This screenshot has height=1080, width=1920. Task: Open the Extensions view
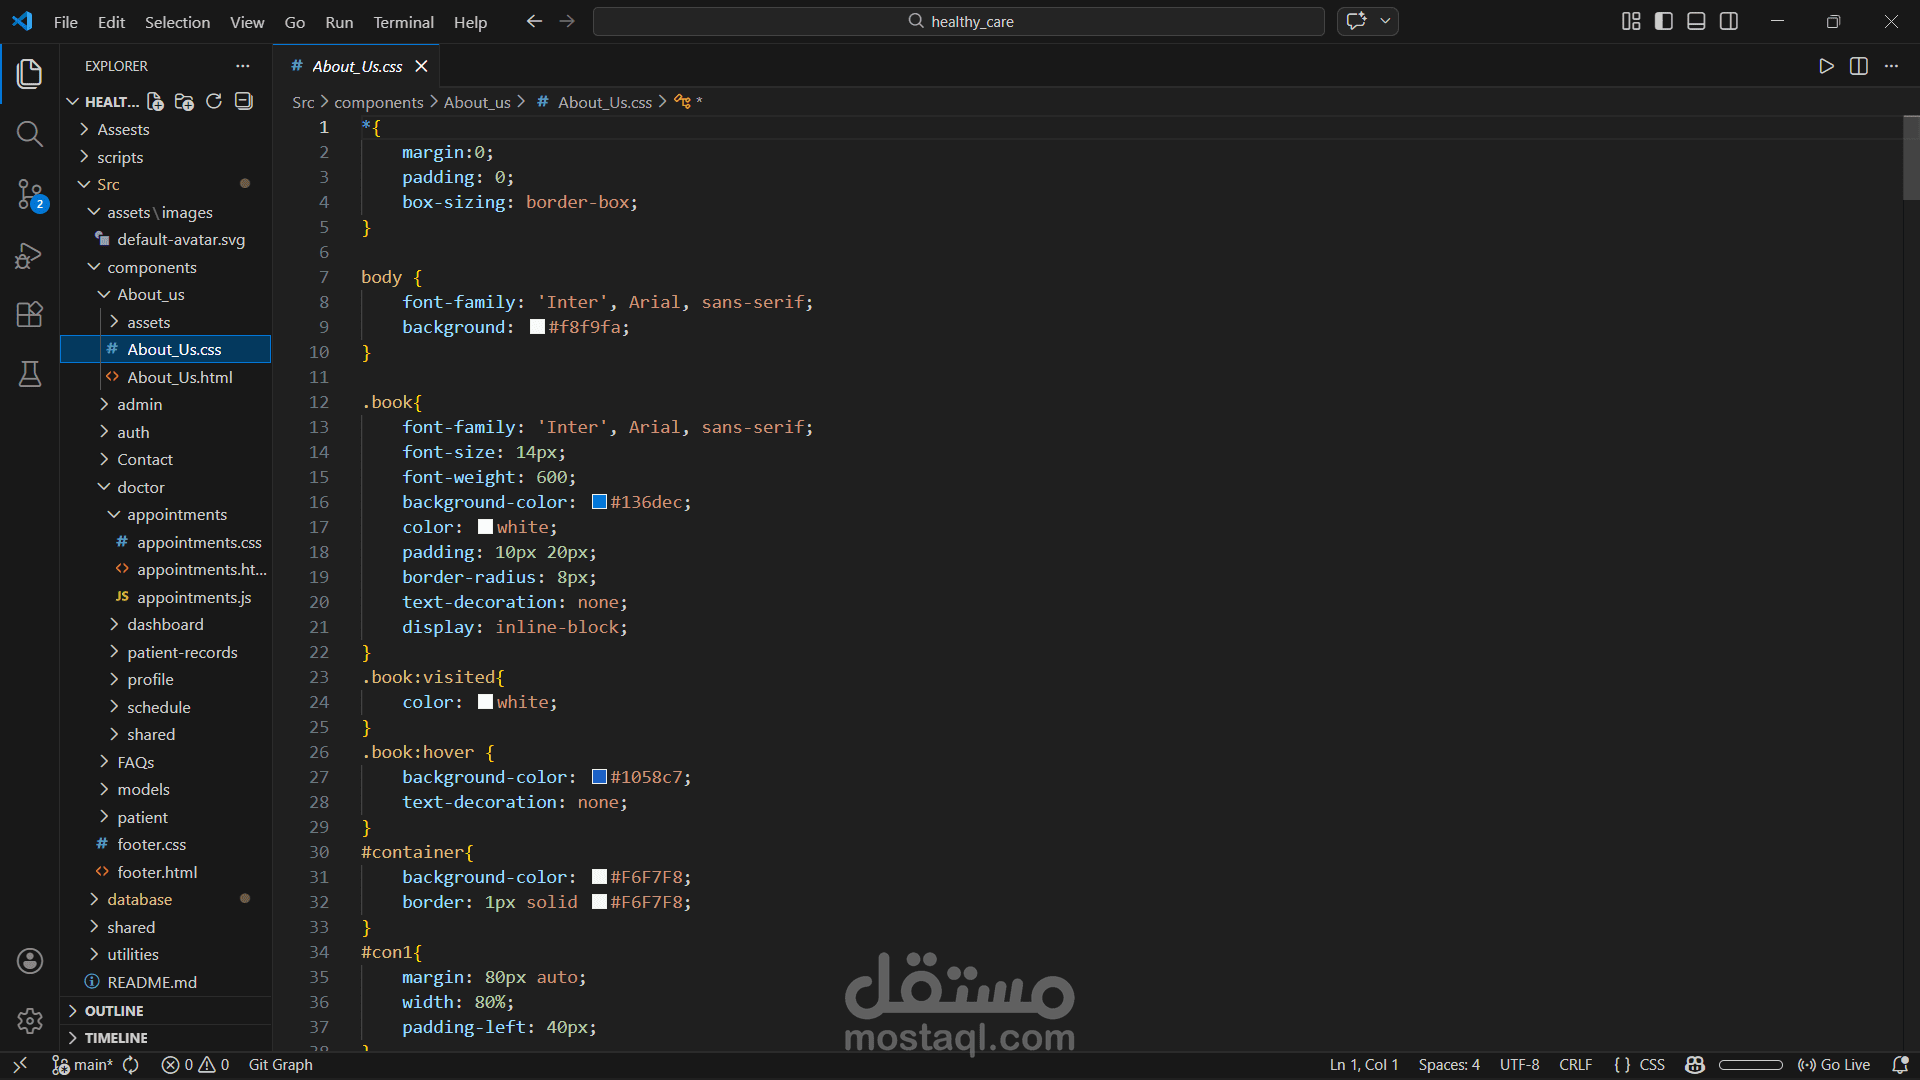pos(30,314)
